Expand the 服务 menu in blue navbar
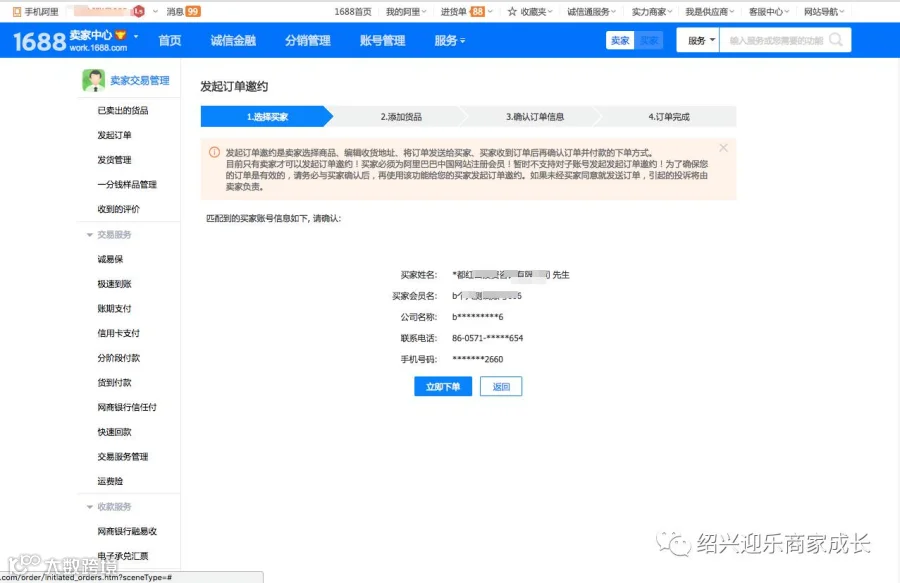900x583 pixels. tap(449, 41)
